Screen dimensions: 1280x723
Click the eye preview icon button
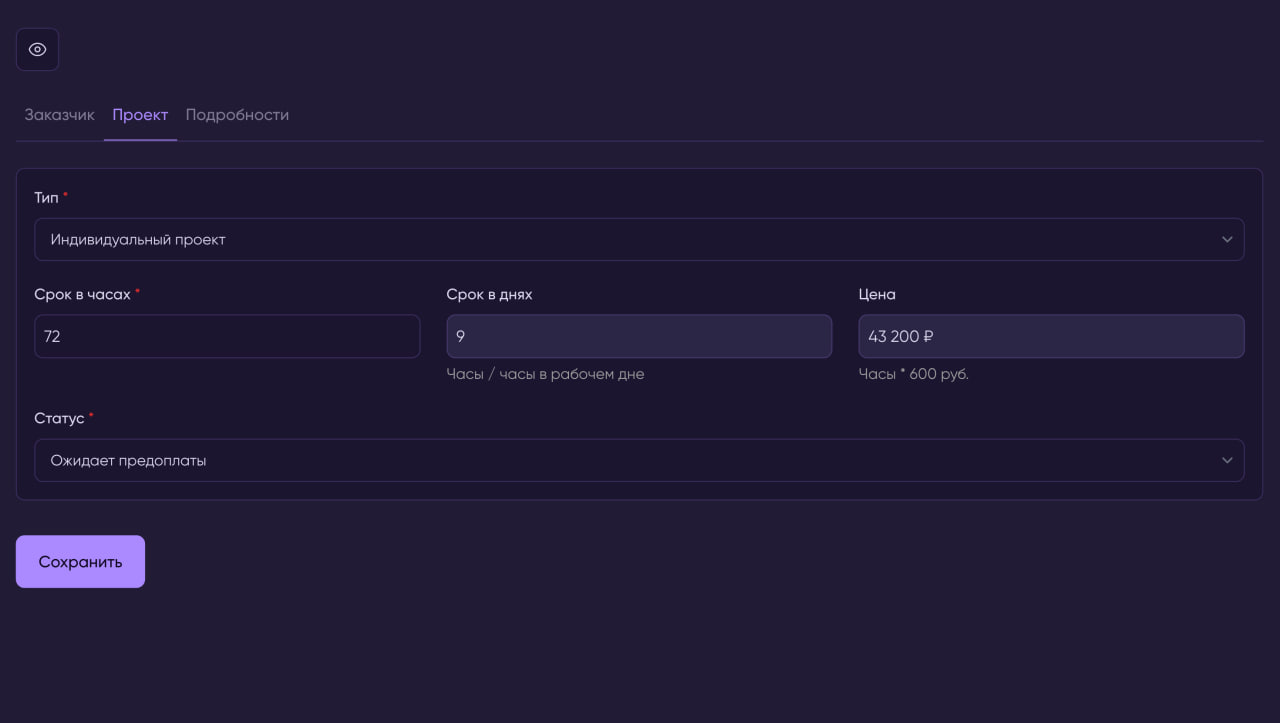37,49
